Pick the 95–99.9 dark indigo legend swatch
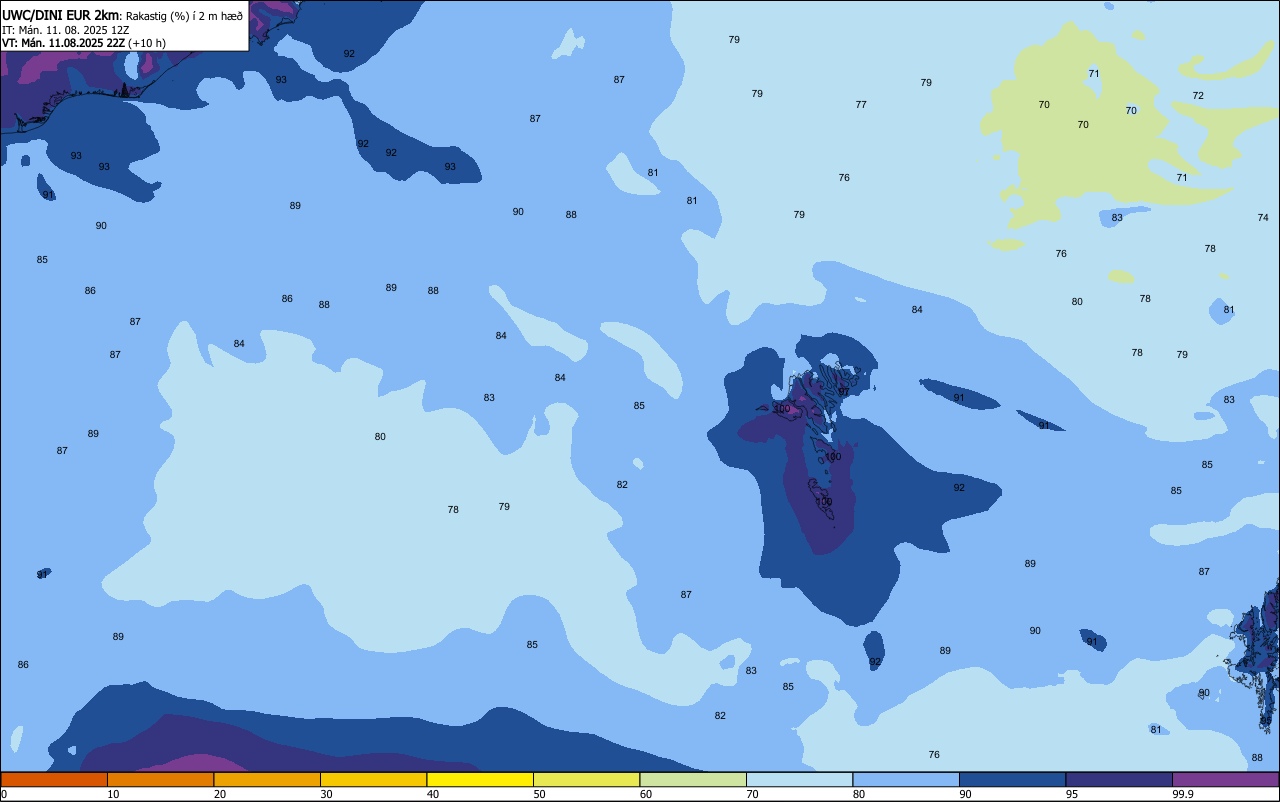 click(1119, 779)
